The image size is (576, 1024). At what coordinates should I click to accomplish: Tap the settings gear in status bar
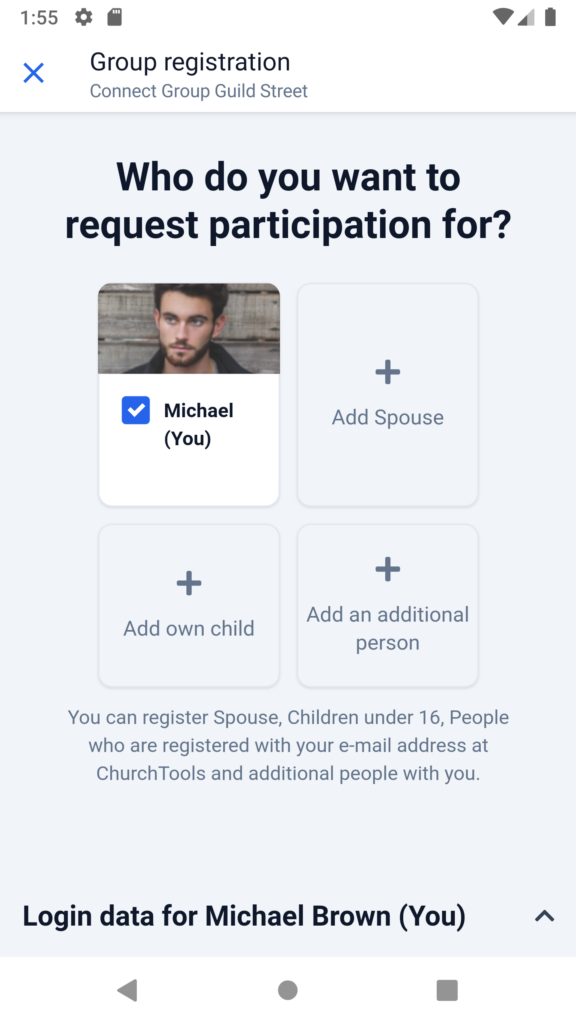tap(84, 17)
